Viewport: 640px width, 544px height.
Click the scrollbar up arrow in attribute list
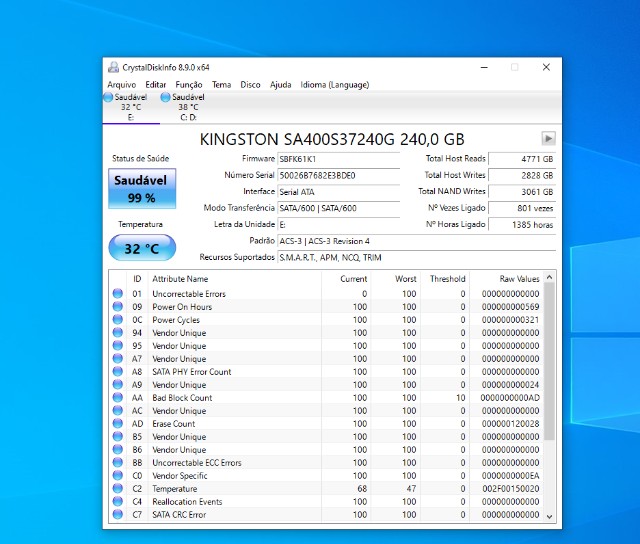click(549, 277)
